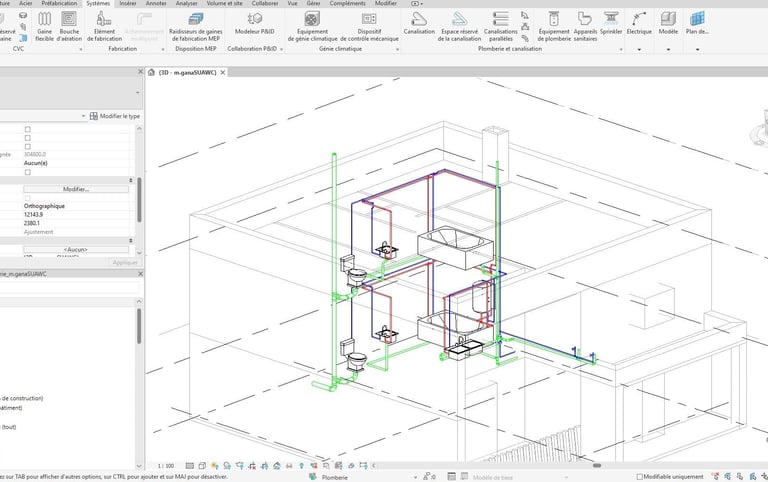Image resolution: width=768 pixels, height=482 pixels.
Task: Open the Insérer ribbon tab
Action: pyautogui.click(x=128, y=3)
